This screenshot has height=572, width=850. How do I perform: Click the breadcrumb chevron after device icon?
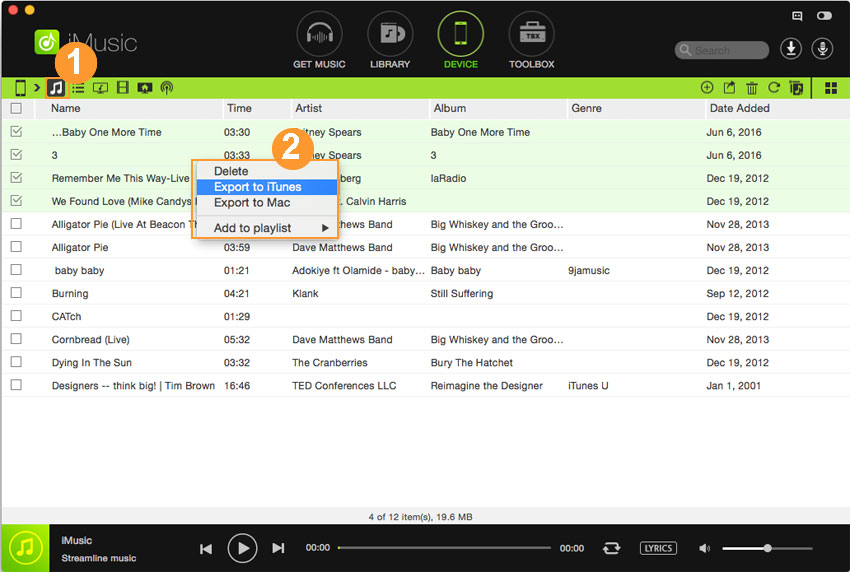click(x=37, y=87)
